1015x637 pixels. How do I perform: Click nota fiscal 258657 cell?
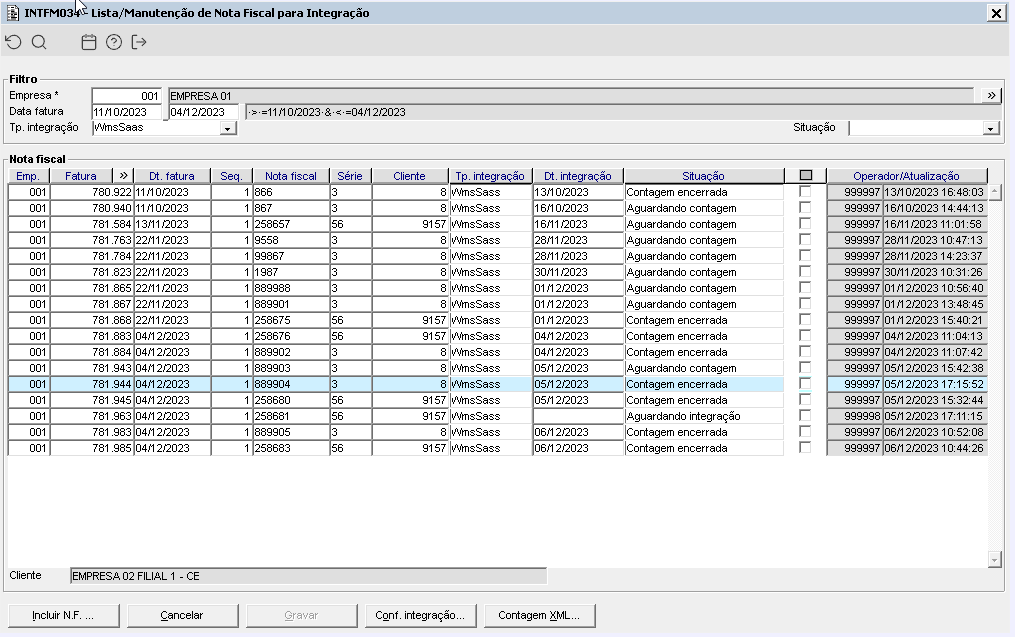(x=291, y=224)
